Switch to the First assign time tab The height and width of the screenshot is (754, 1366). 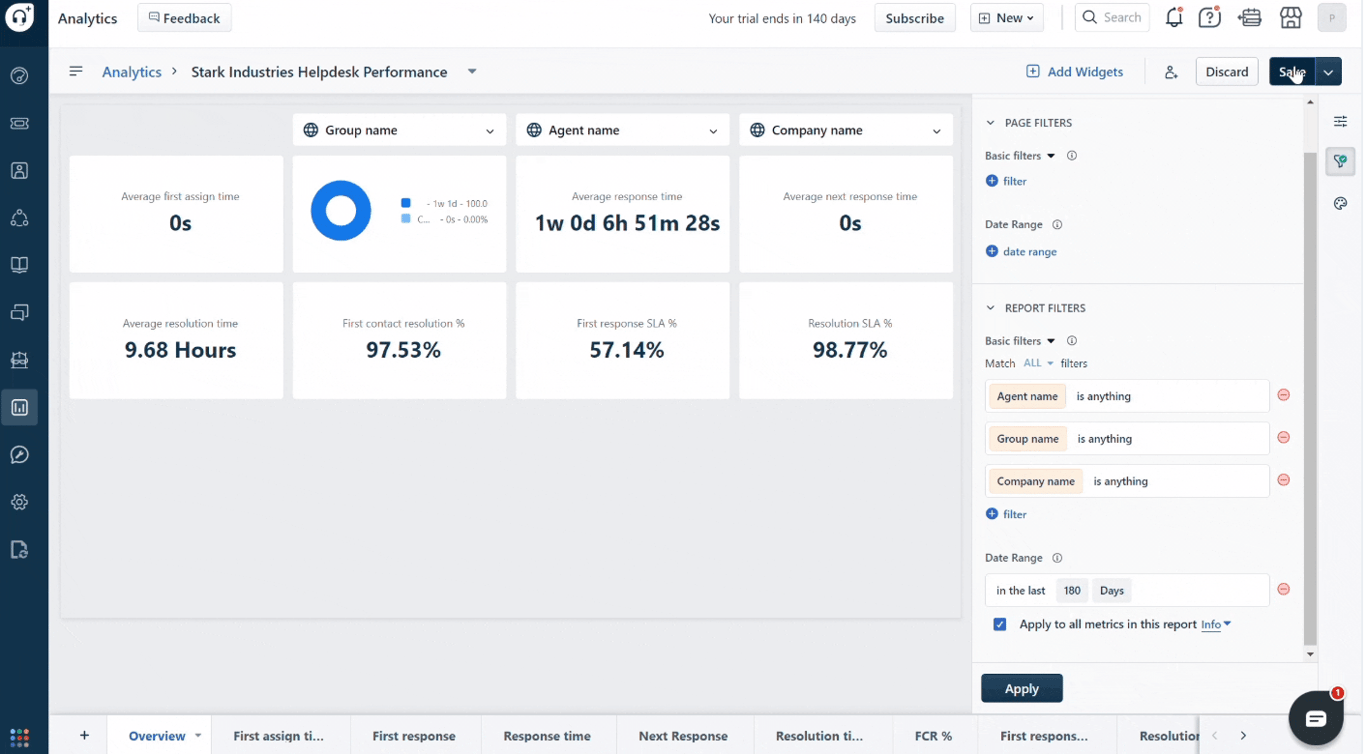click(x=279, y=736)
